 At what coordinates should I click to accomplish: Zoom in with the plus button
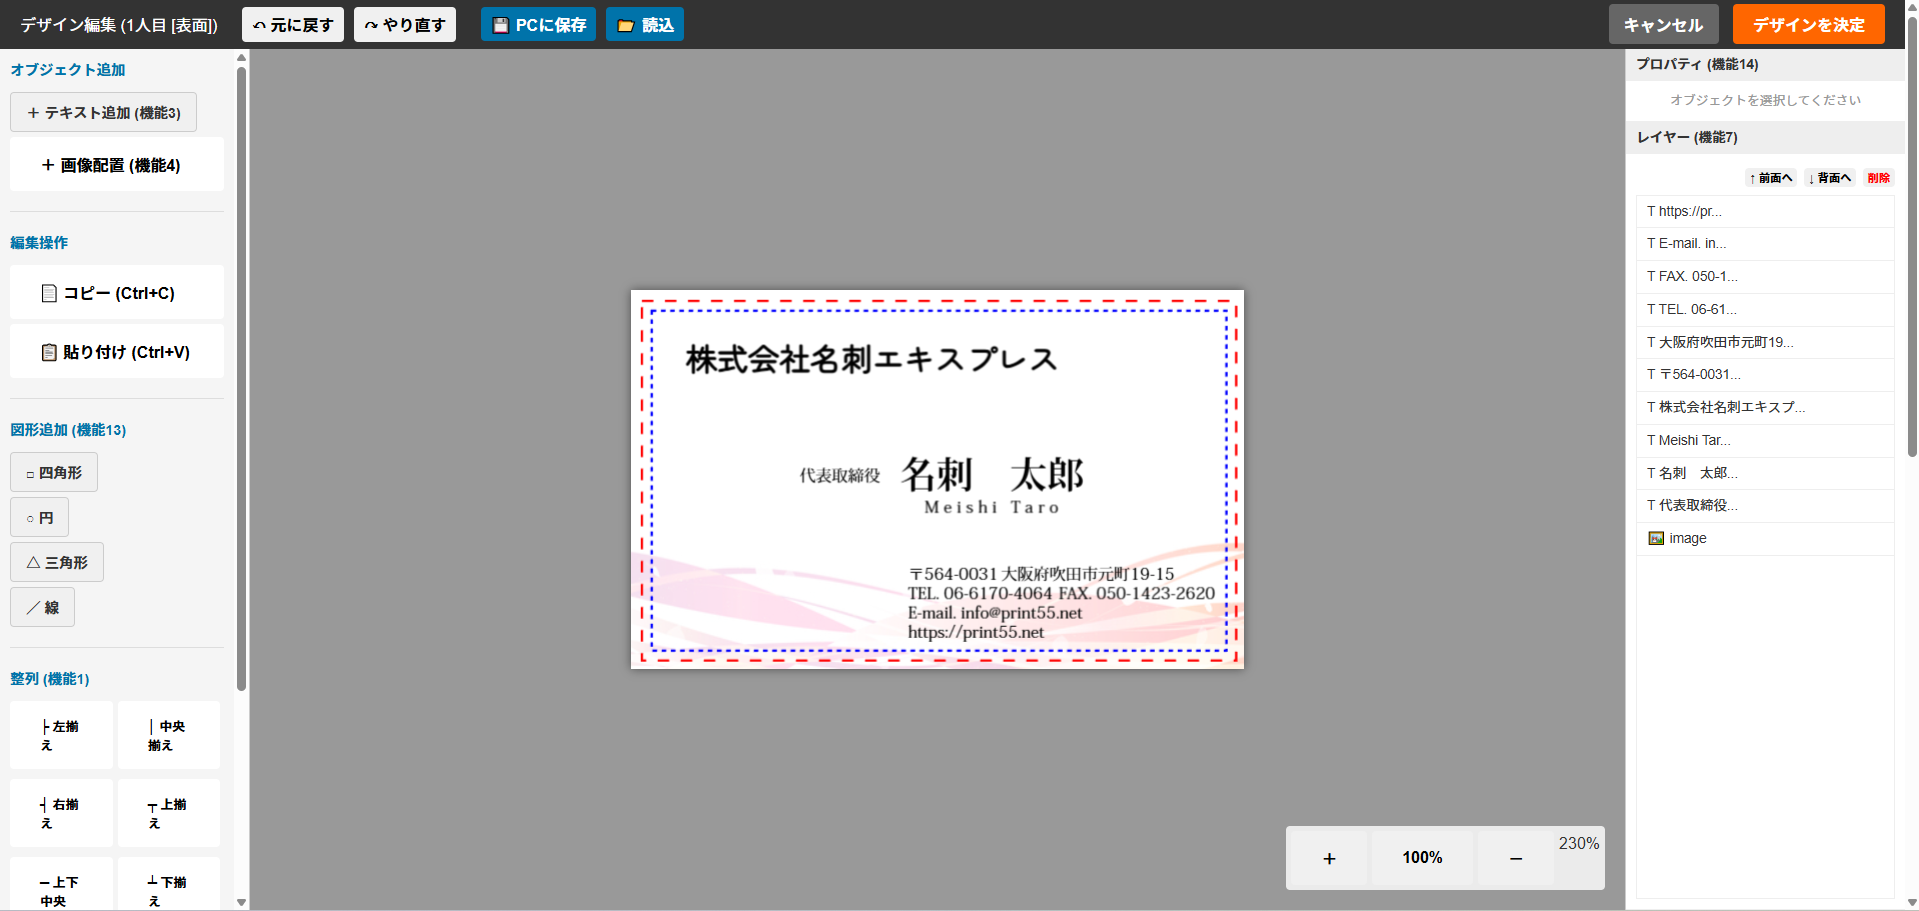click(1329, 858)
